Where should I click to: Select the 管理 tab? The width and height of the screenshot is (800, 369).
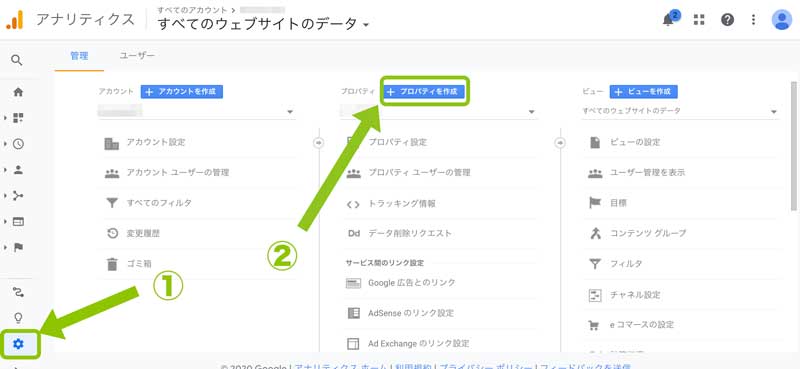click(x=79, y=56)
